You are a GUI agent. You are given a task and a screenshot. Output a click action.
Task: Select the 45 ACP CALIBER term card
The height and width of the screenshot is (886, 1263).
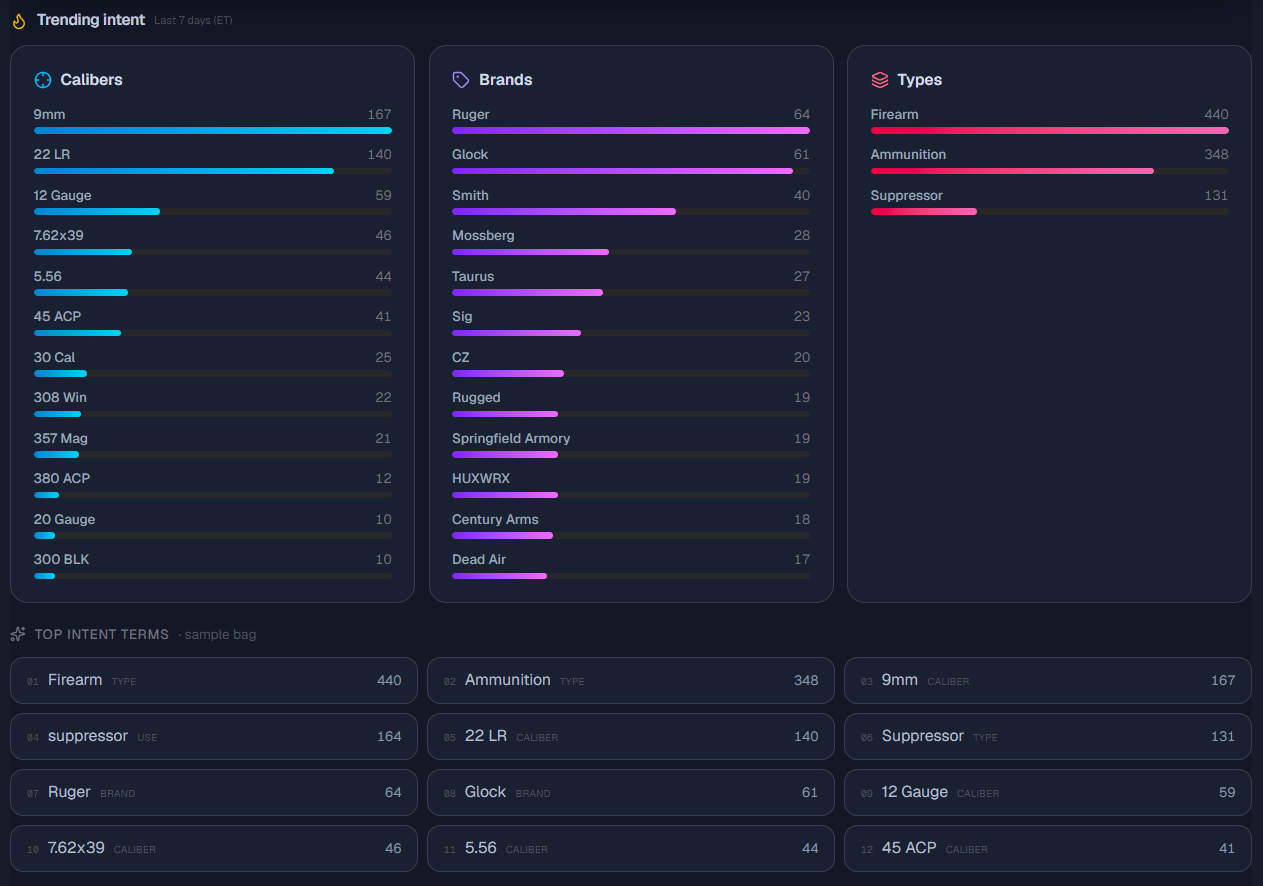click(1048, 848)
